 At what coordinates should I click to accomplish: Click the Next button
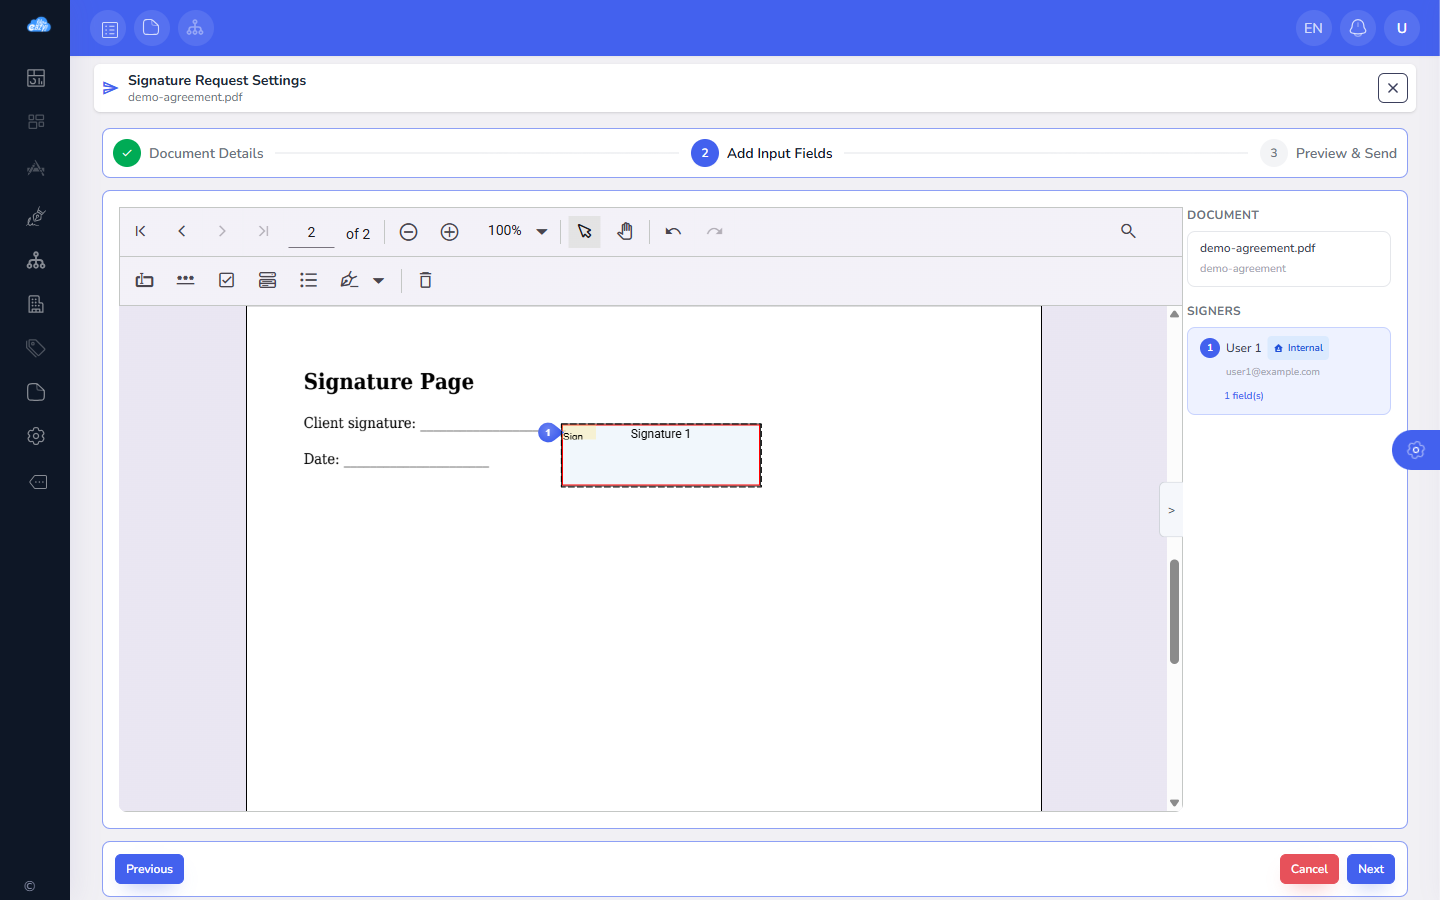point(1371,869)
